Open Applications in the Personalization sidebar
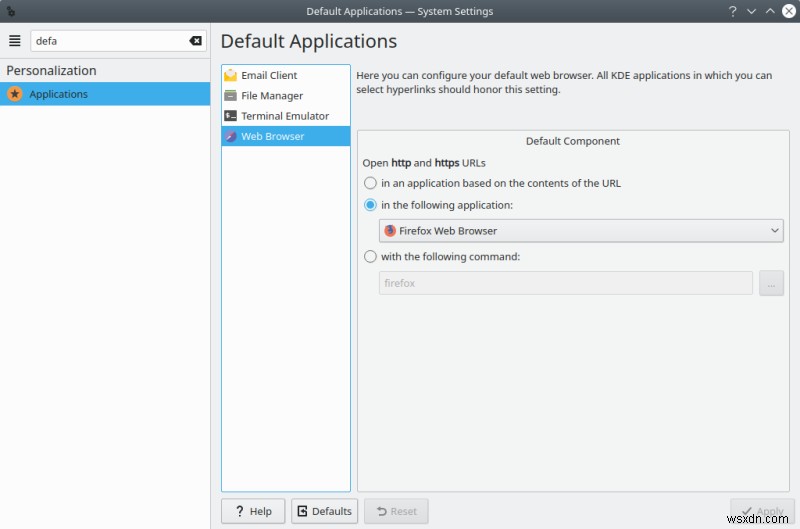The image size is (800, 529). [105, 94]
